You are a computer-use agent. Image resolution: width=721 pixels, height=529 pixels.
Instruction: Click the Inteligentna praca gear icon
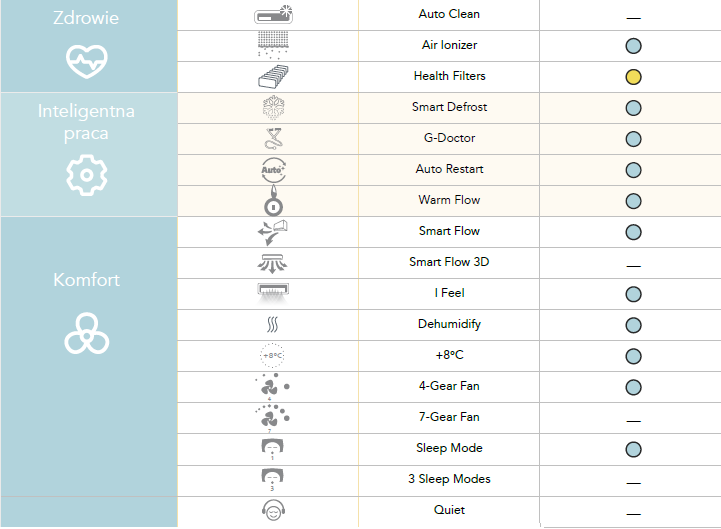[86, 175]
